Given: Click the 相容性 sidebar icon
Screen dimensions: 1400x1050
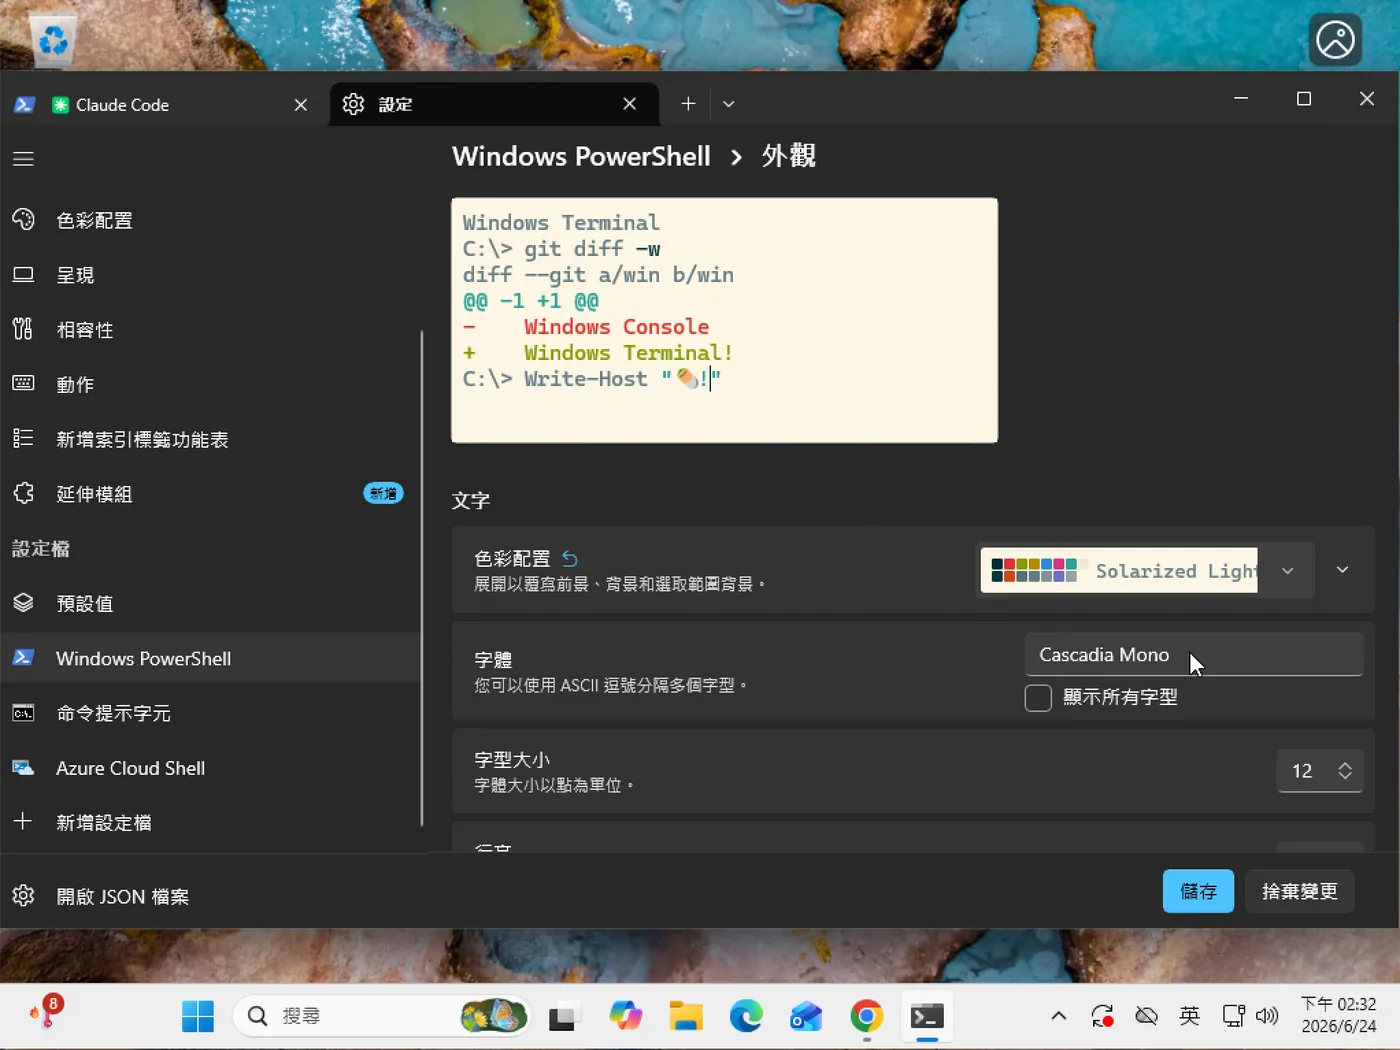Looking at the screenshot, I should click(23, 329).
